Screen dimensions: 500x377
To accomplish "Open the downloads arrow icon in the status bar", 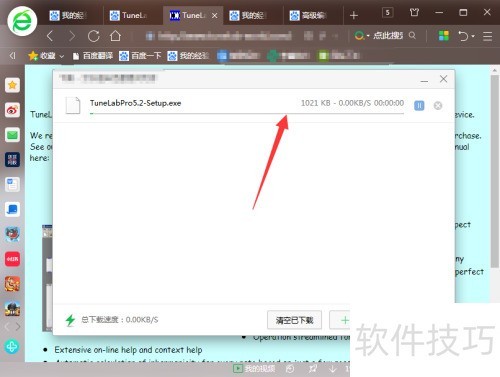I will [332, 368].
